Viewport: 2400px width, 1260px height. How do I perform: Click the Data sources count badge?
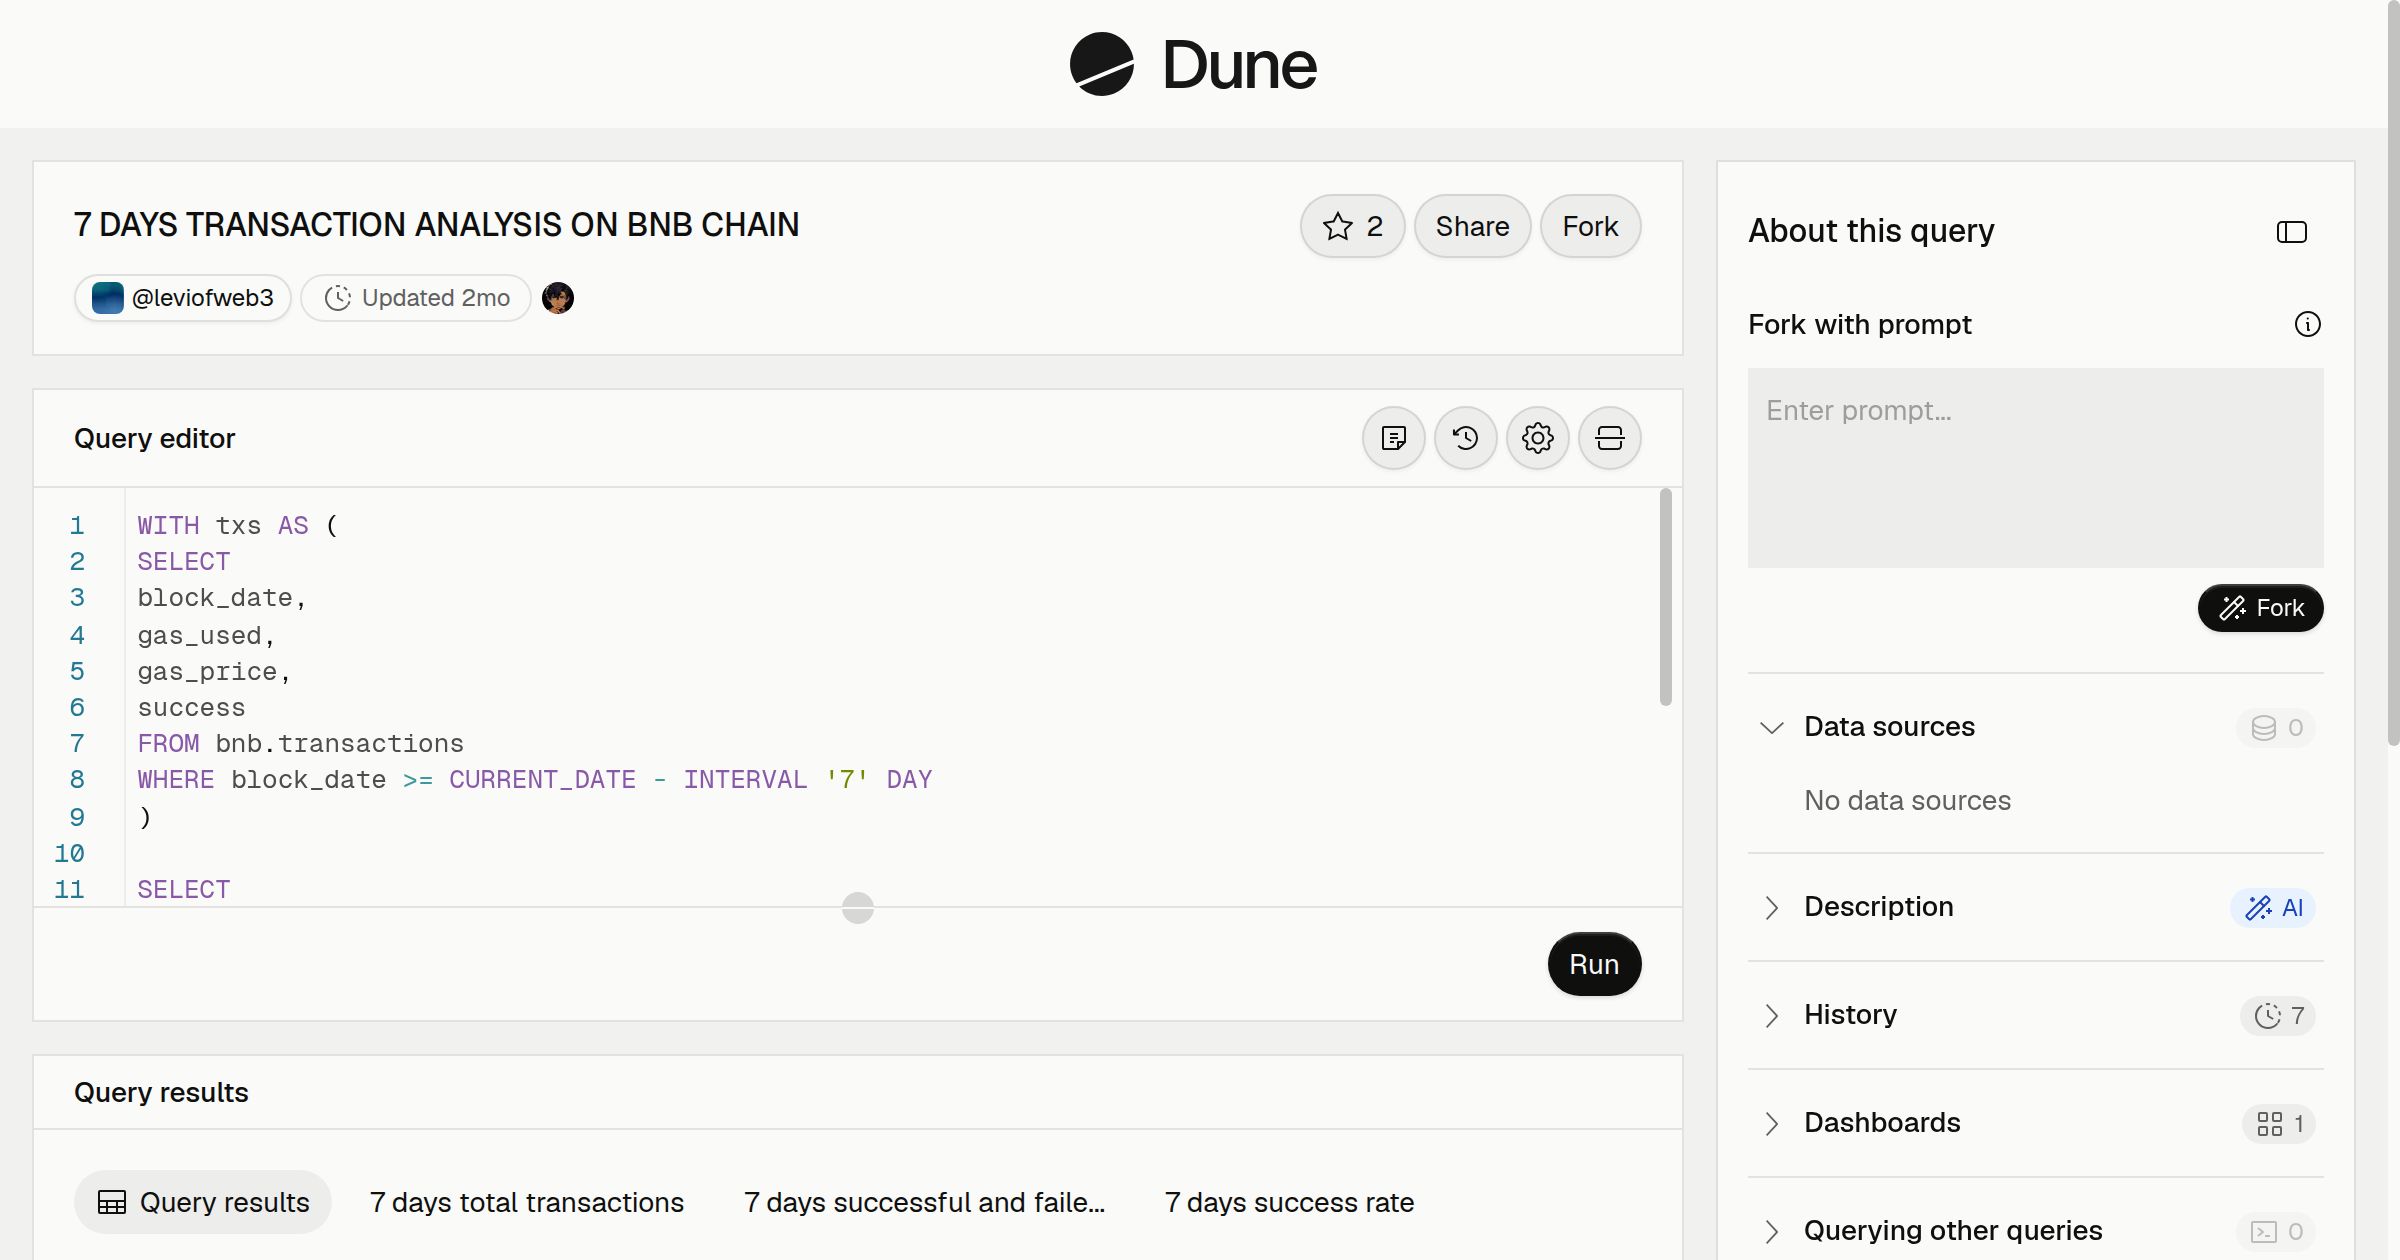tap(2277, 728)
